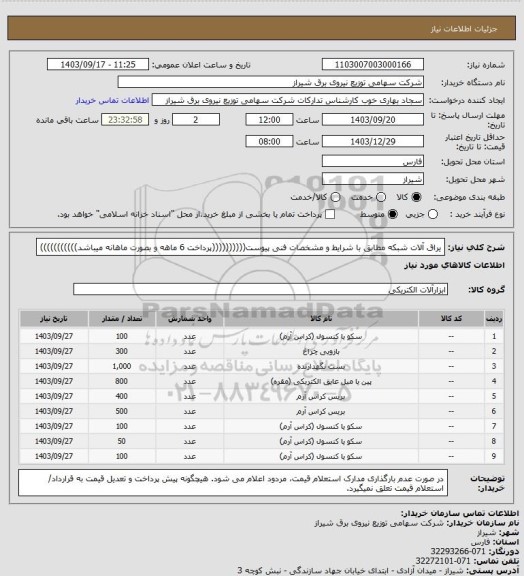Select the خدمت radio button
This screenshot has width=524, height=576.
click(381, 197)
